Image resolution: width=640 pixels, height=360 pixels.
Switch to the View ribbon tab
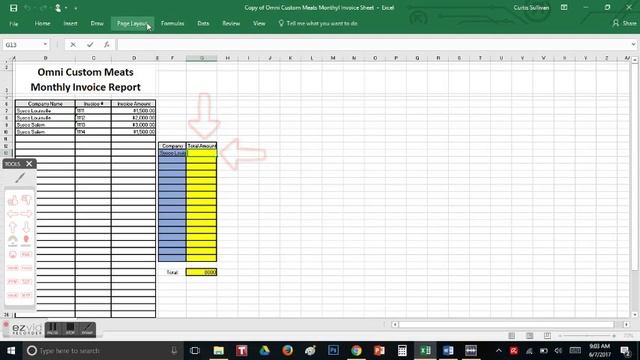point(259,24)
